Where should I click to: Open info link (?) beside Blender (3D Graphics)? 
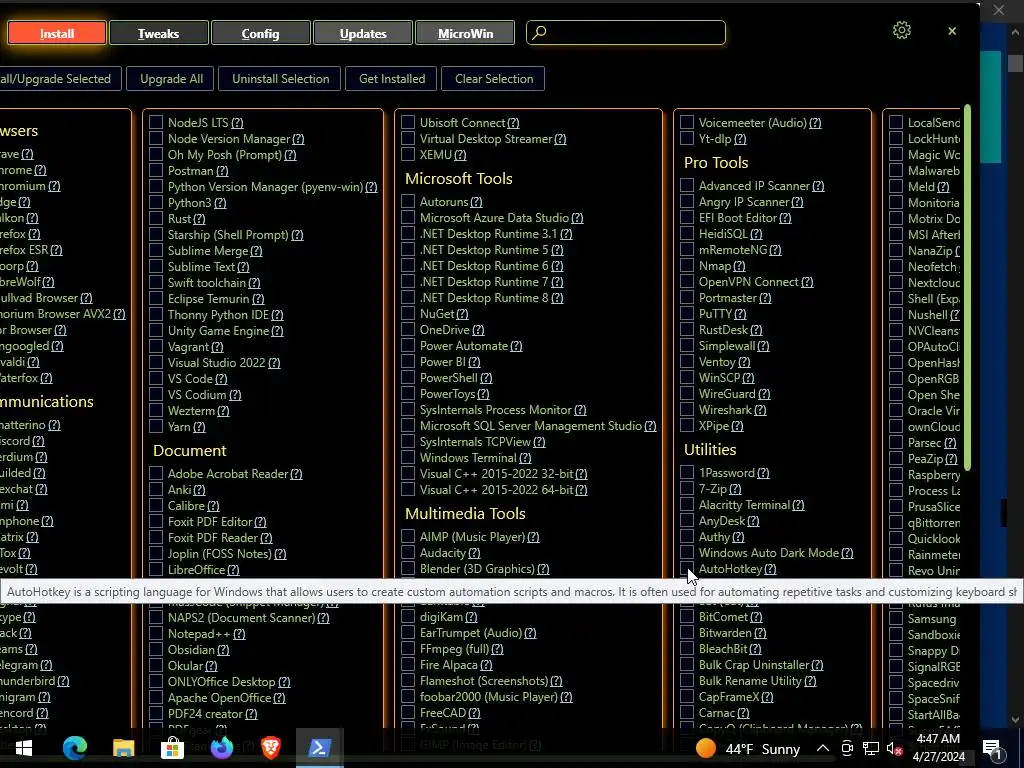coord(543,569)
